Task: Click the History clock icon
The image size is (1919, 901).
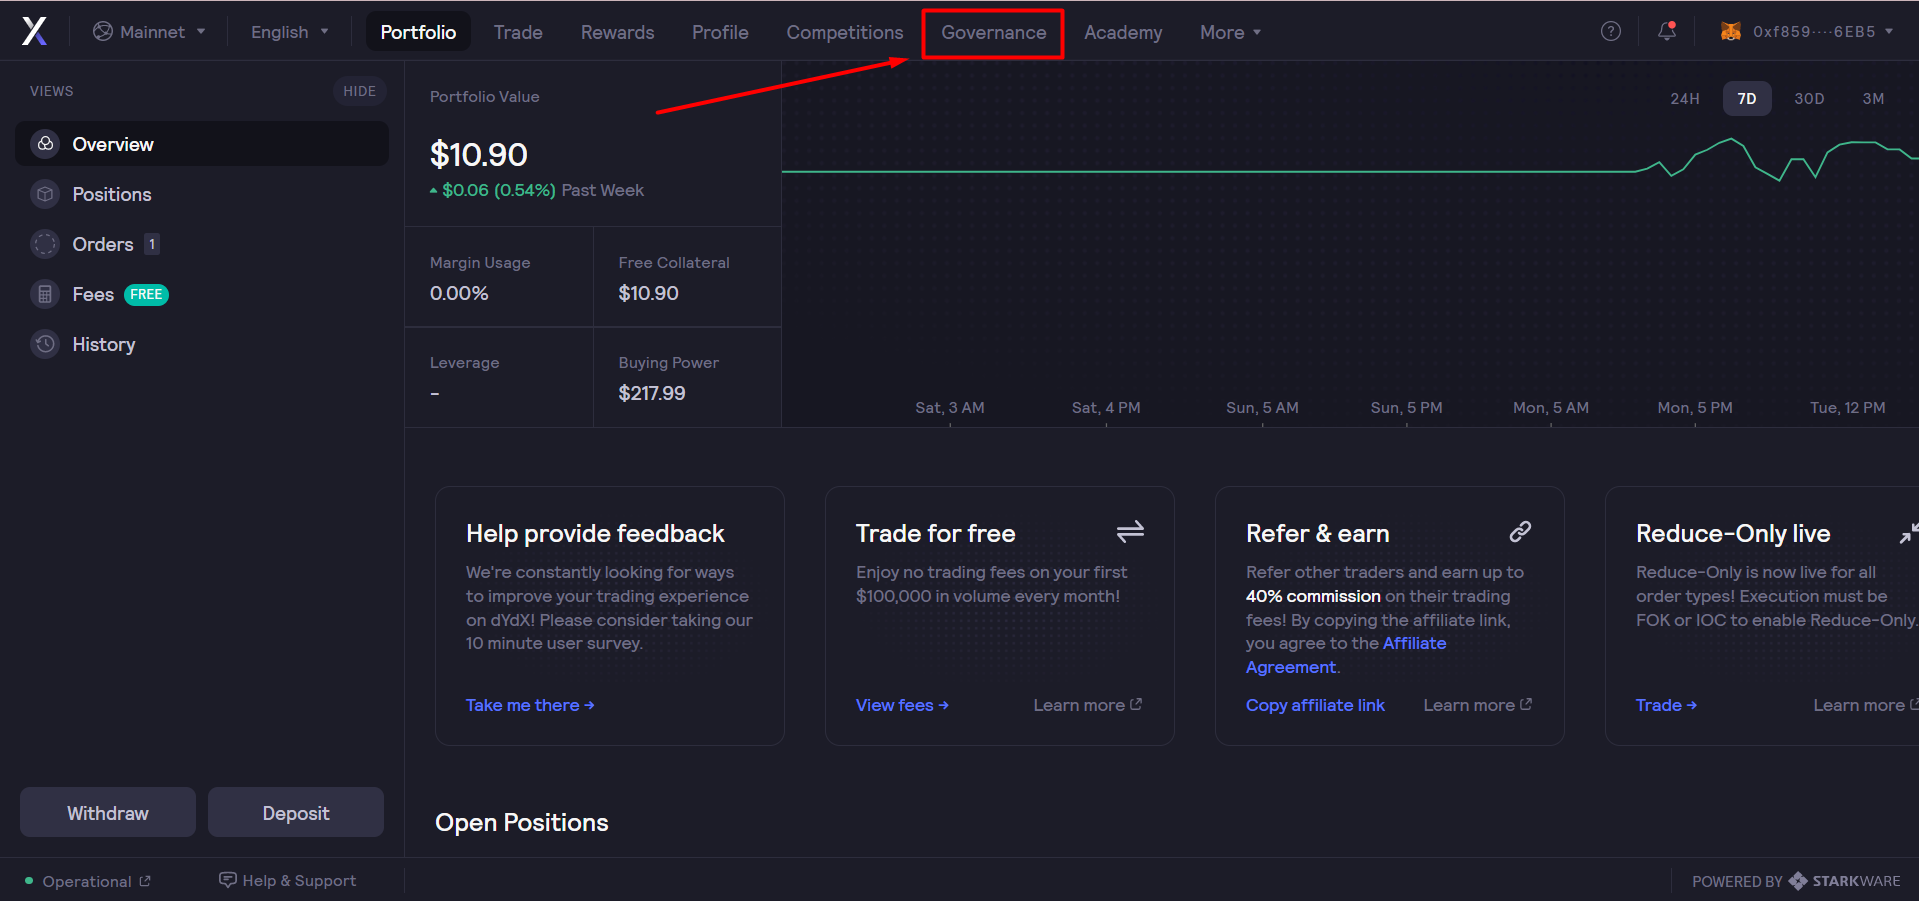Action: [45, 344]
